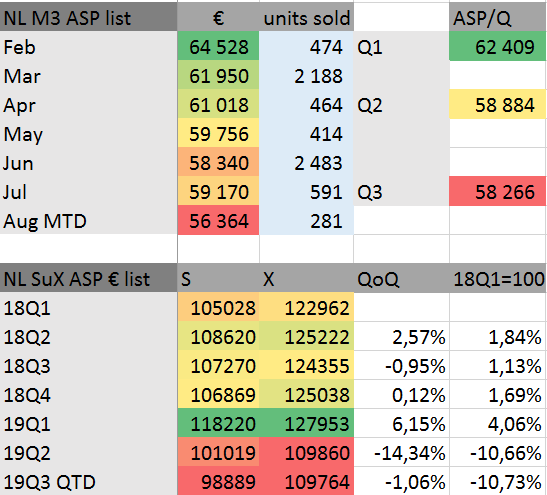Screen dimensions: 547x495
Task: Select the 18Q1 X value 122962
Action: tap(306, 307)
